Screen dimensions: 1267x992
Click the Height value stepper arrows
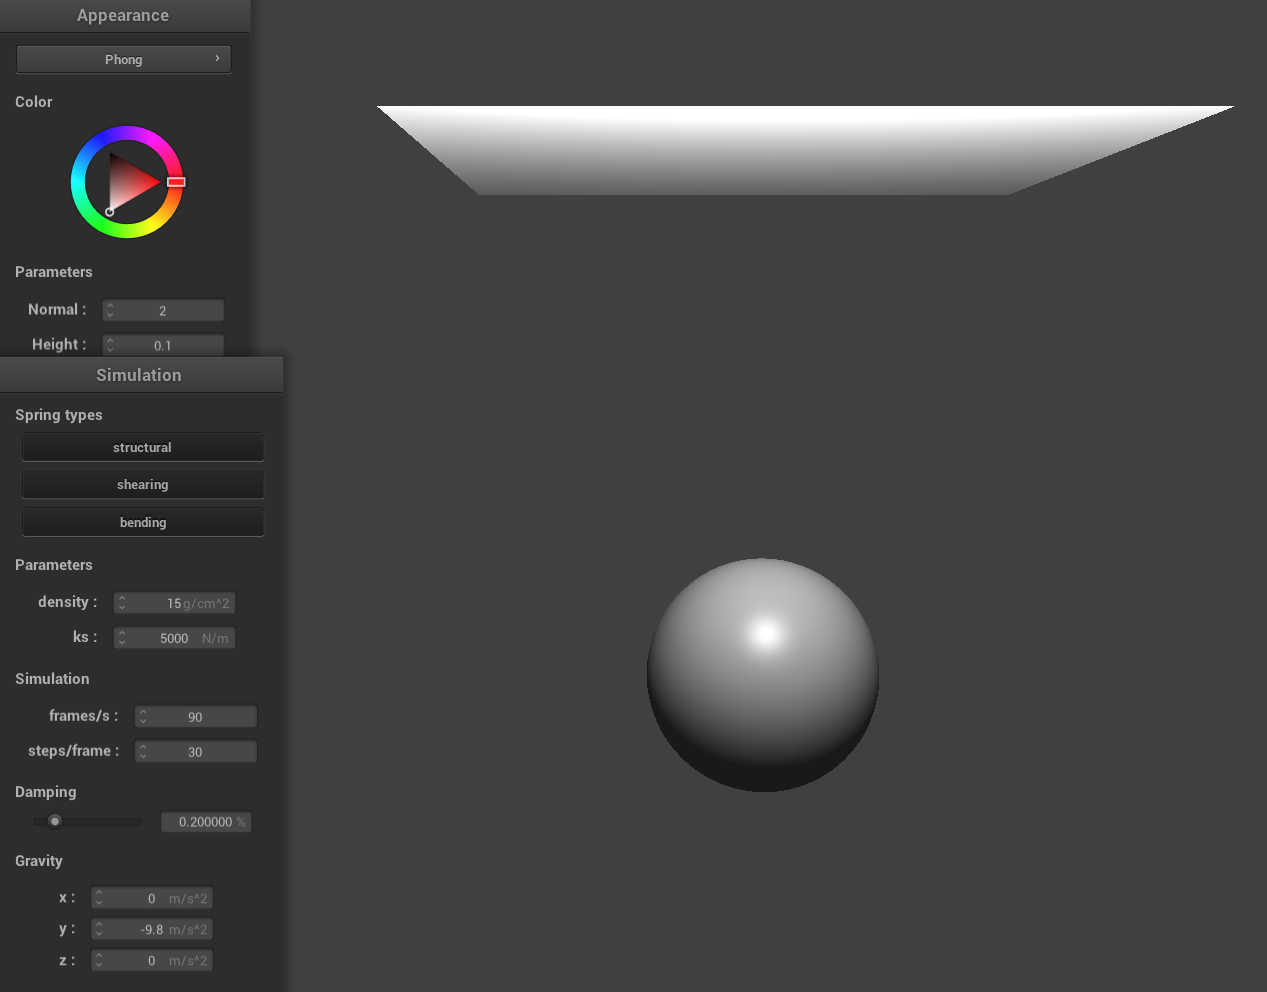110,345
